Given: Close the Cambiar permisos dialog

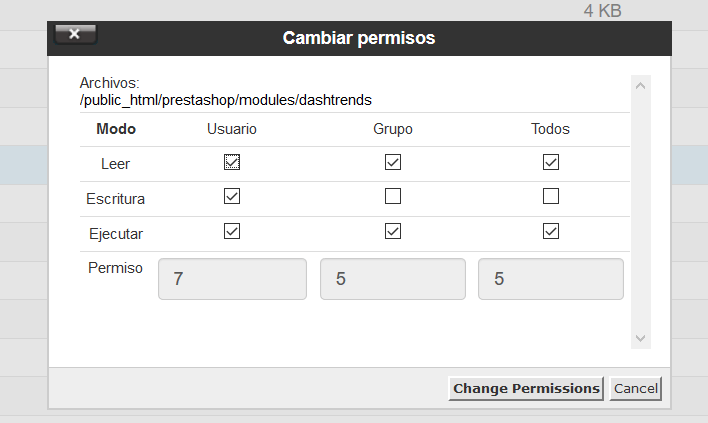Looking at the screenshot, I should 75,34.
